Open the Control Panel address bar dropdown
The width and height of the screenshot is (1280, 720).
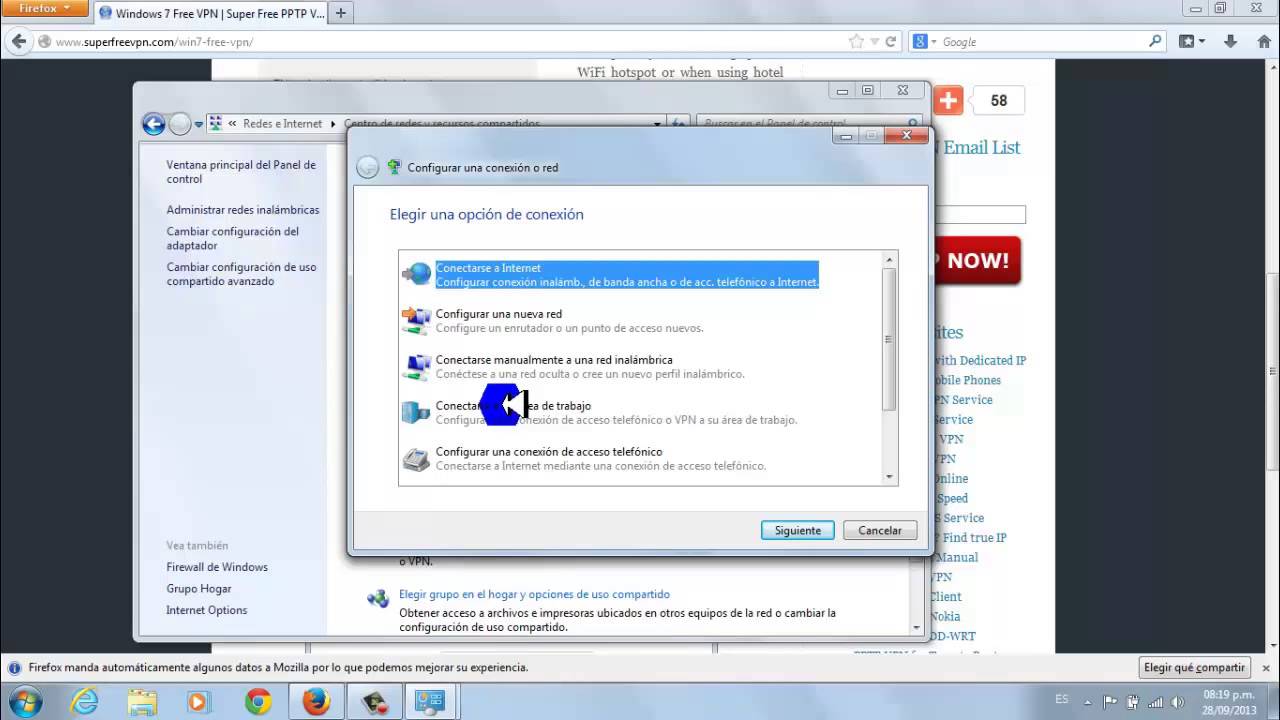(x=657, y=125)
